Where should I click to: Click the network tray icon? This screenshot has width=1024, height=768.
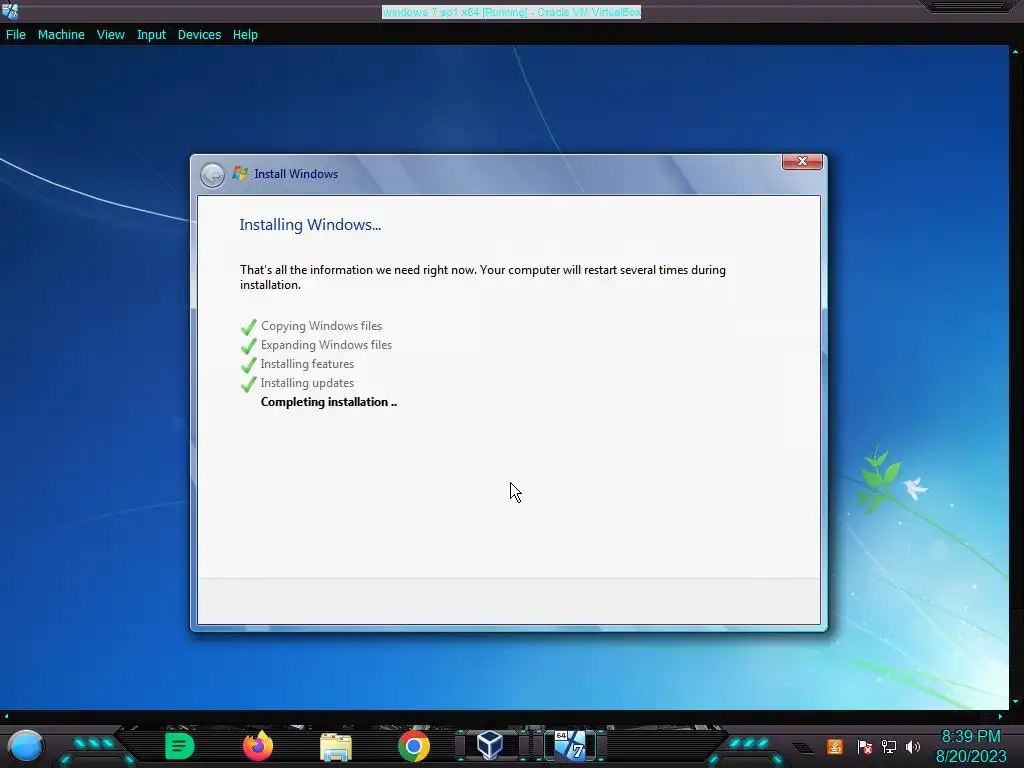pyautogui.click(x=889, y=746)
